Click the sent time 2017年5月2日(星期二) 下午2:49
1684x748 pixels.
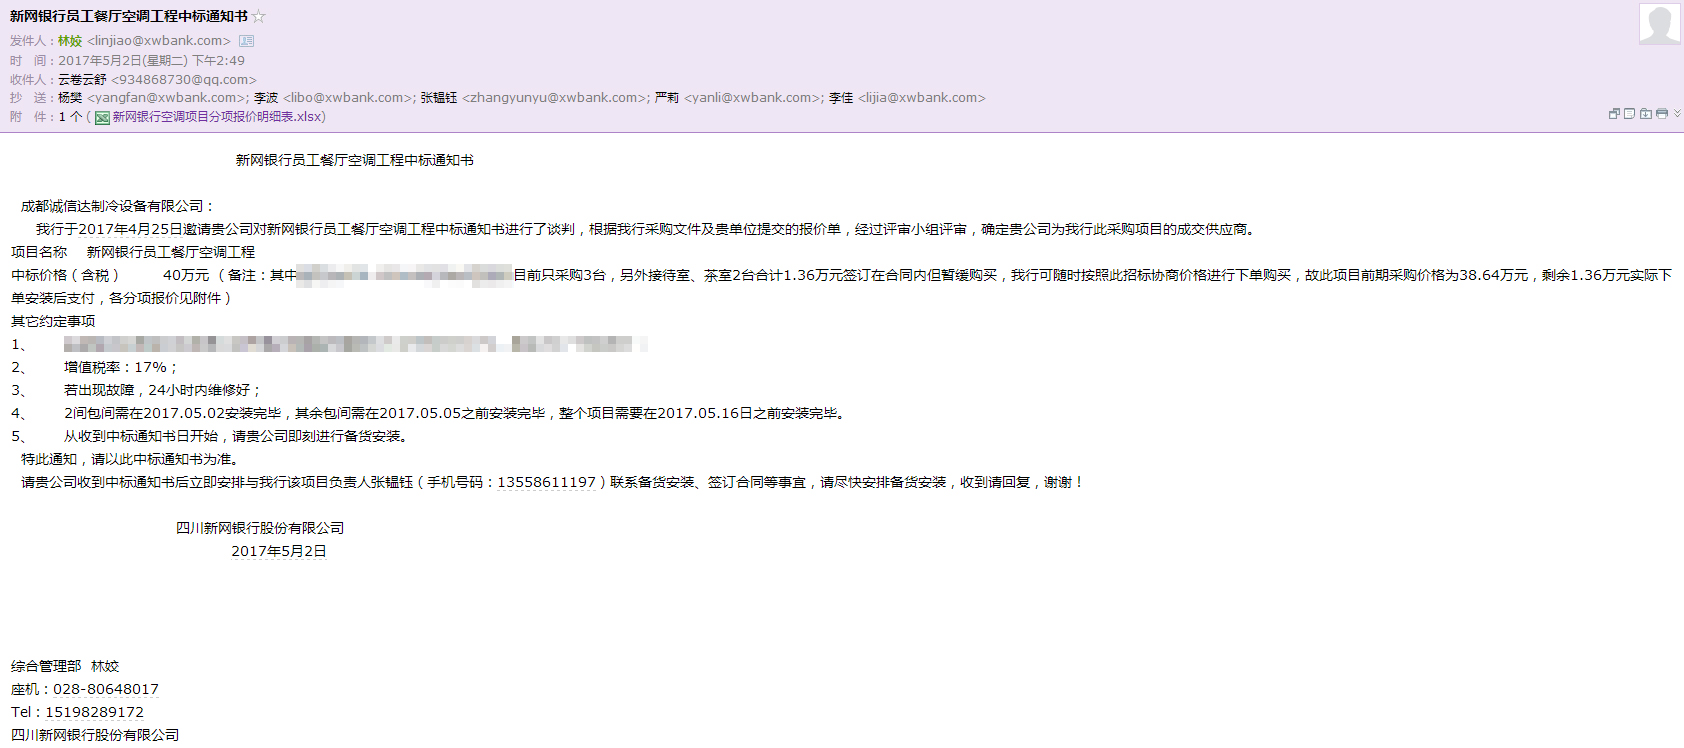coord(151,61)
